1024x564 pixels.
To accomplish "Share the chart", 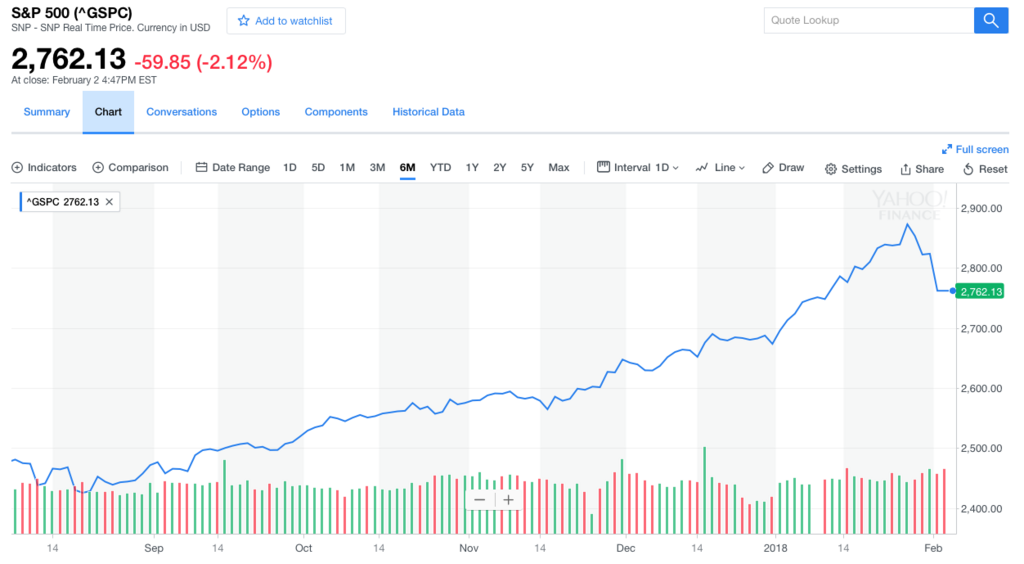I will tap(922, 169).
